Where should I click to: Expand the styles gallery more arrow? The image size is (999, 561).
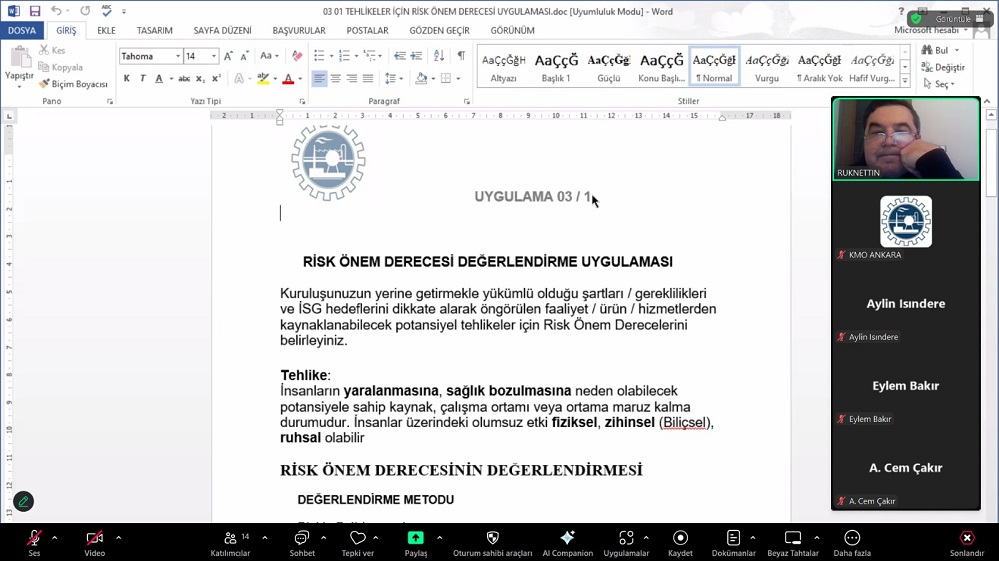905,81
